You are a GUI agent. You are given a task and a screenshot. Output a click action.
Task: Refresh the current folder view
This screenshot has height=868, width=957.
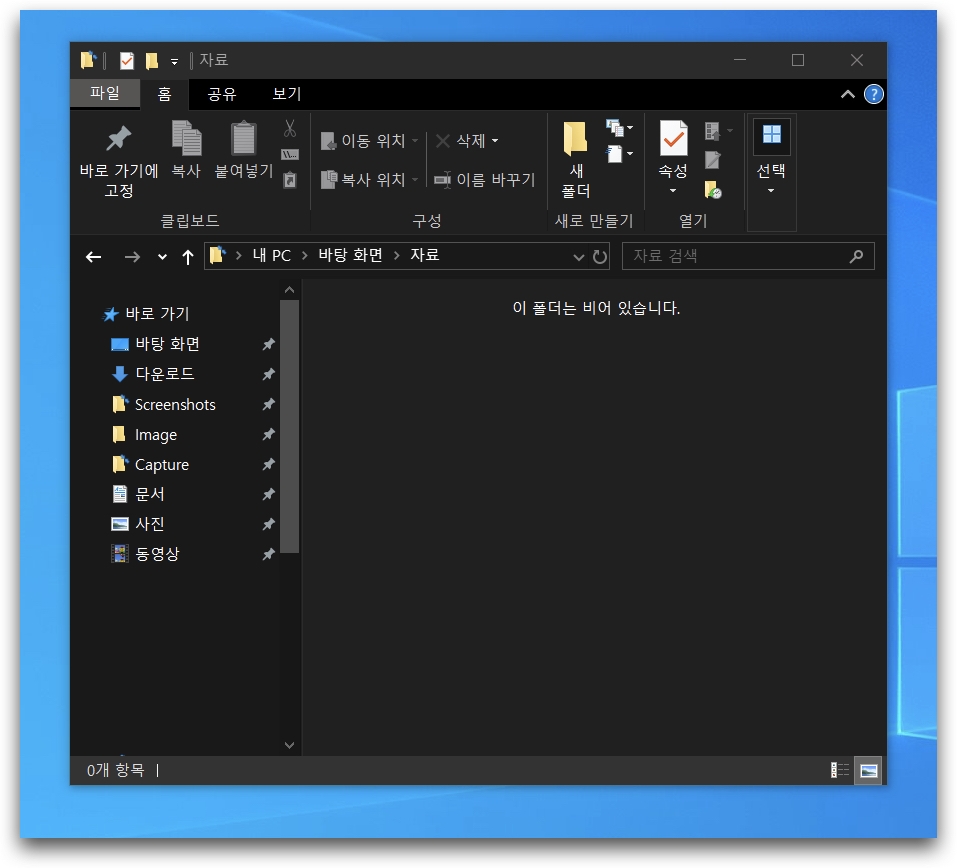click(600, 256)
